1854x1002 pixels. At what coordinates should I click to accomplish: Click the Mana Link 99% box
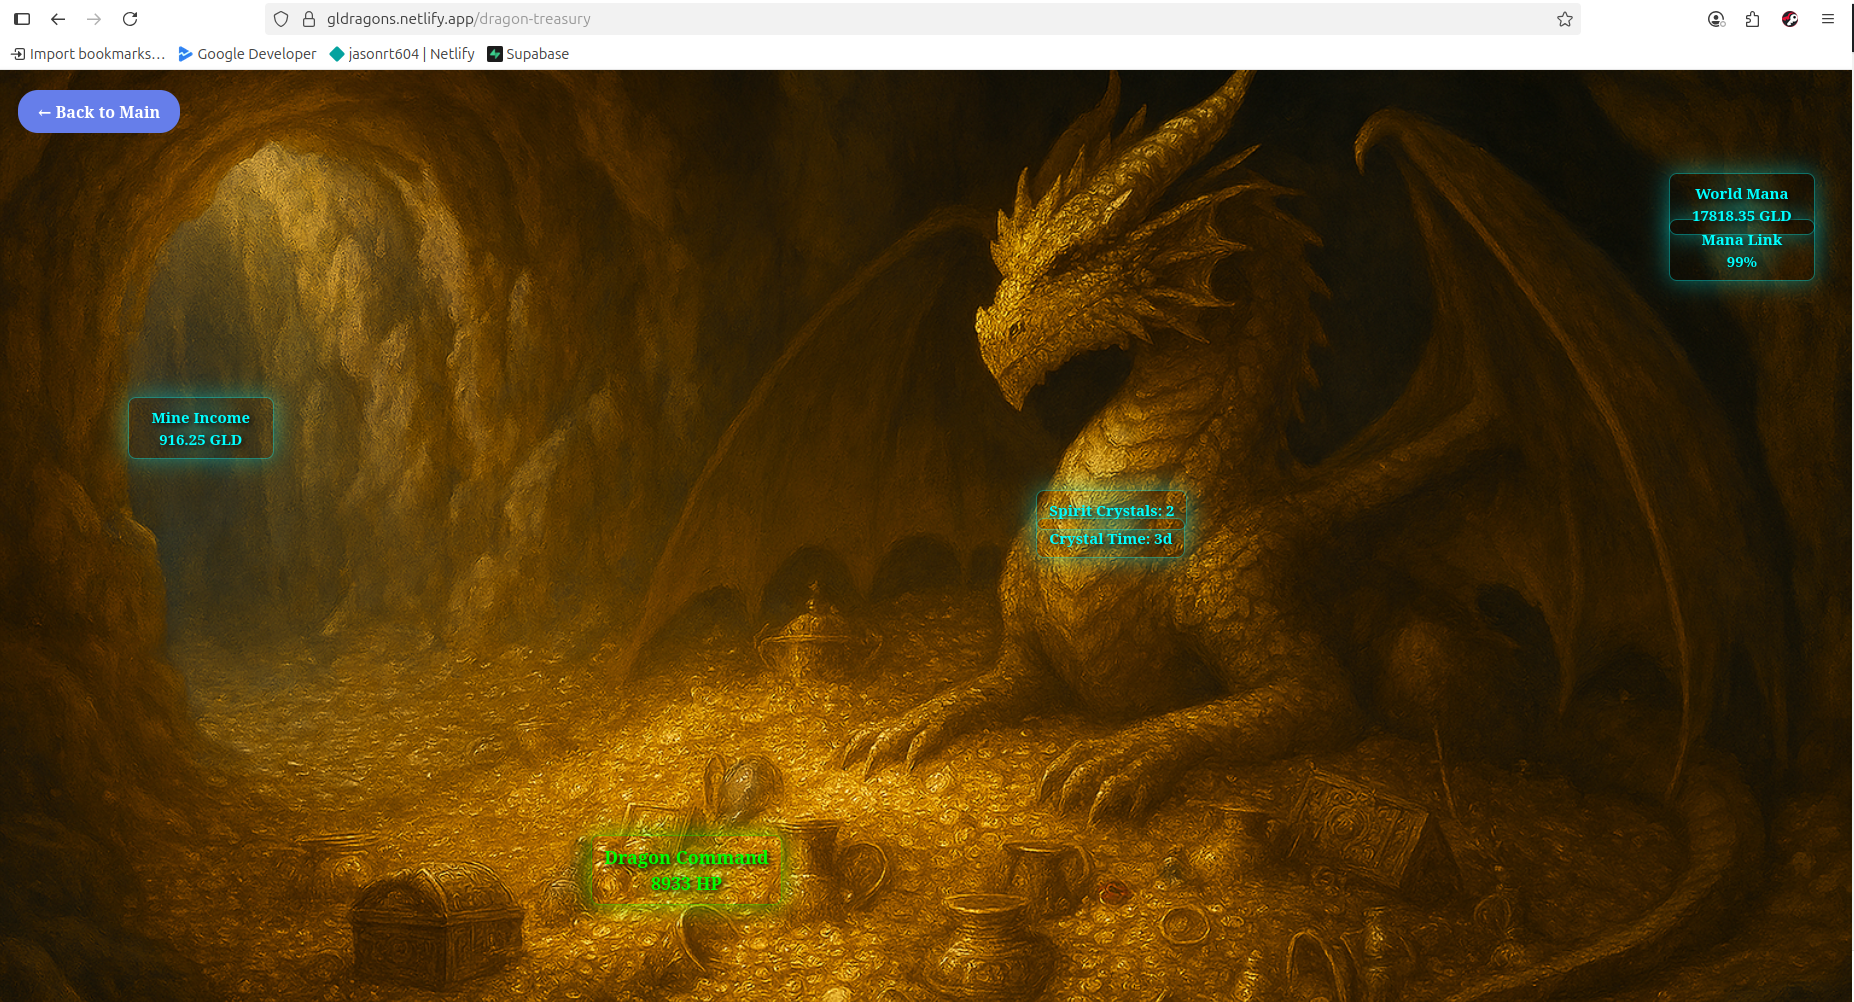(1741, 251)
